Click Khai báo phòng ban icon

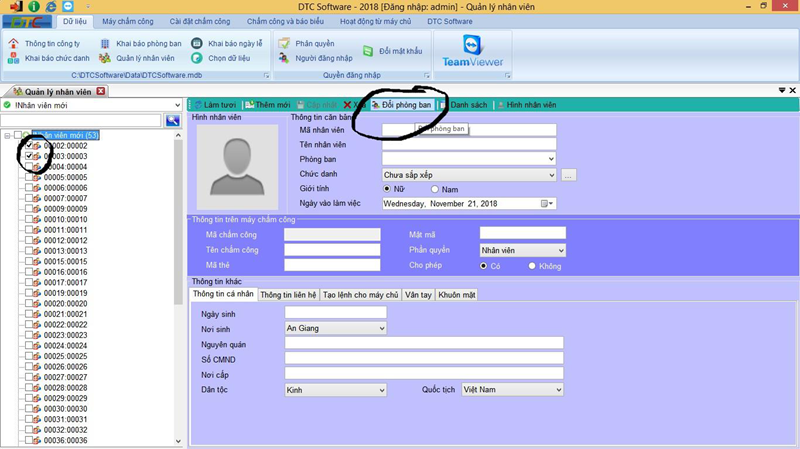[x=107, y=44]
